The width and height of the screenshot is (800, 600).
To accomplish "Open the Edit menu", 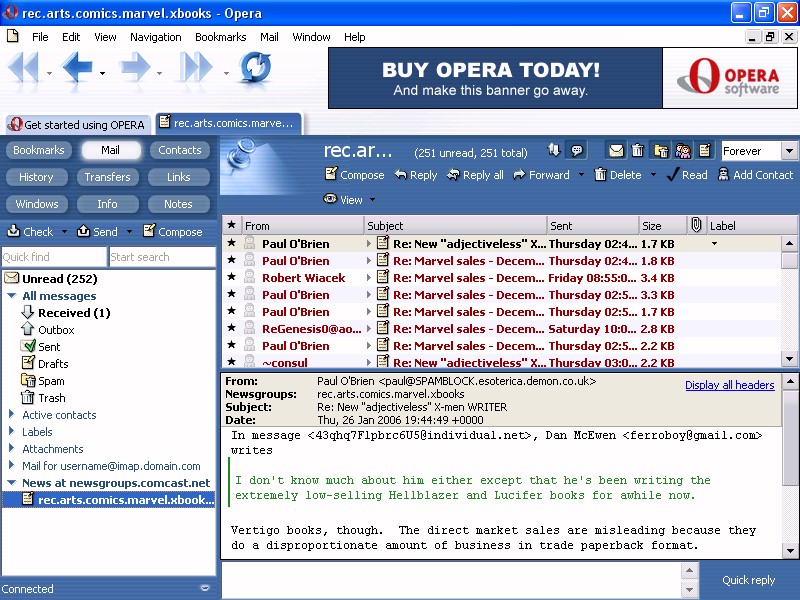I will click(71, 37).
